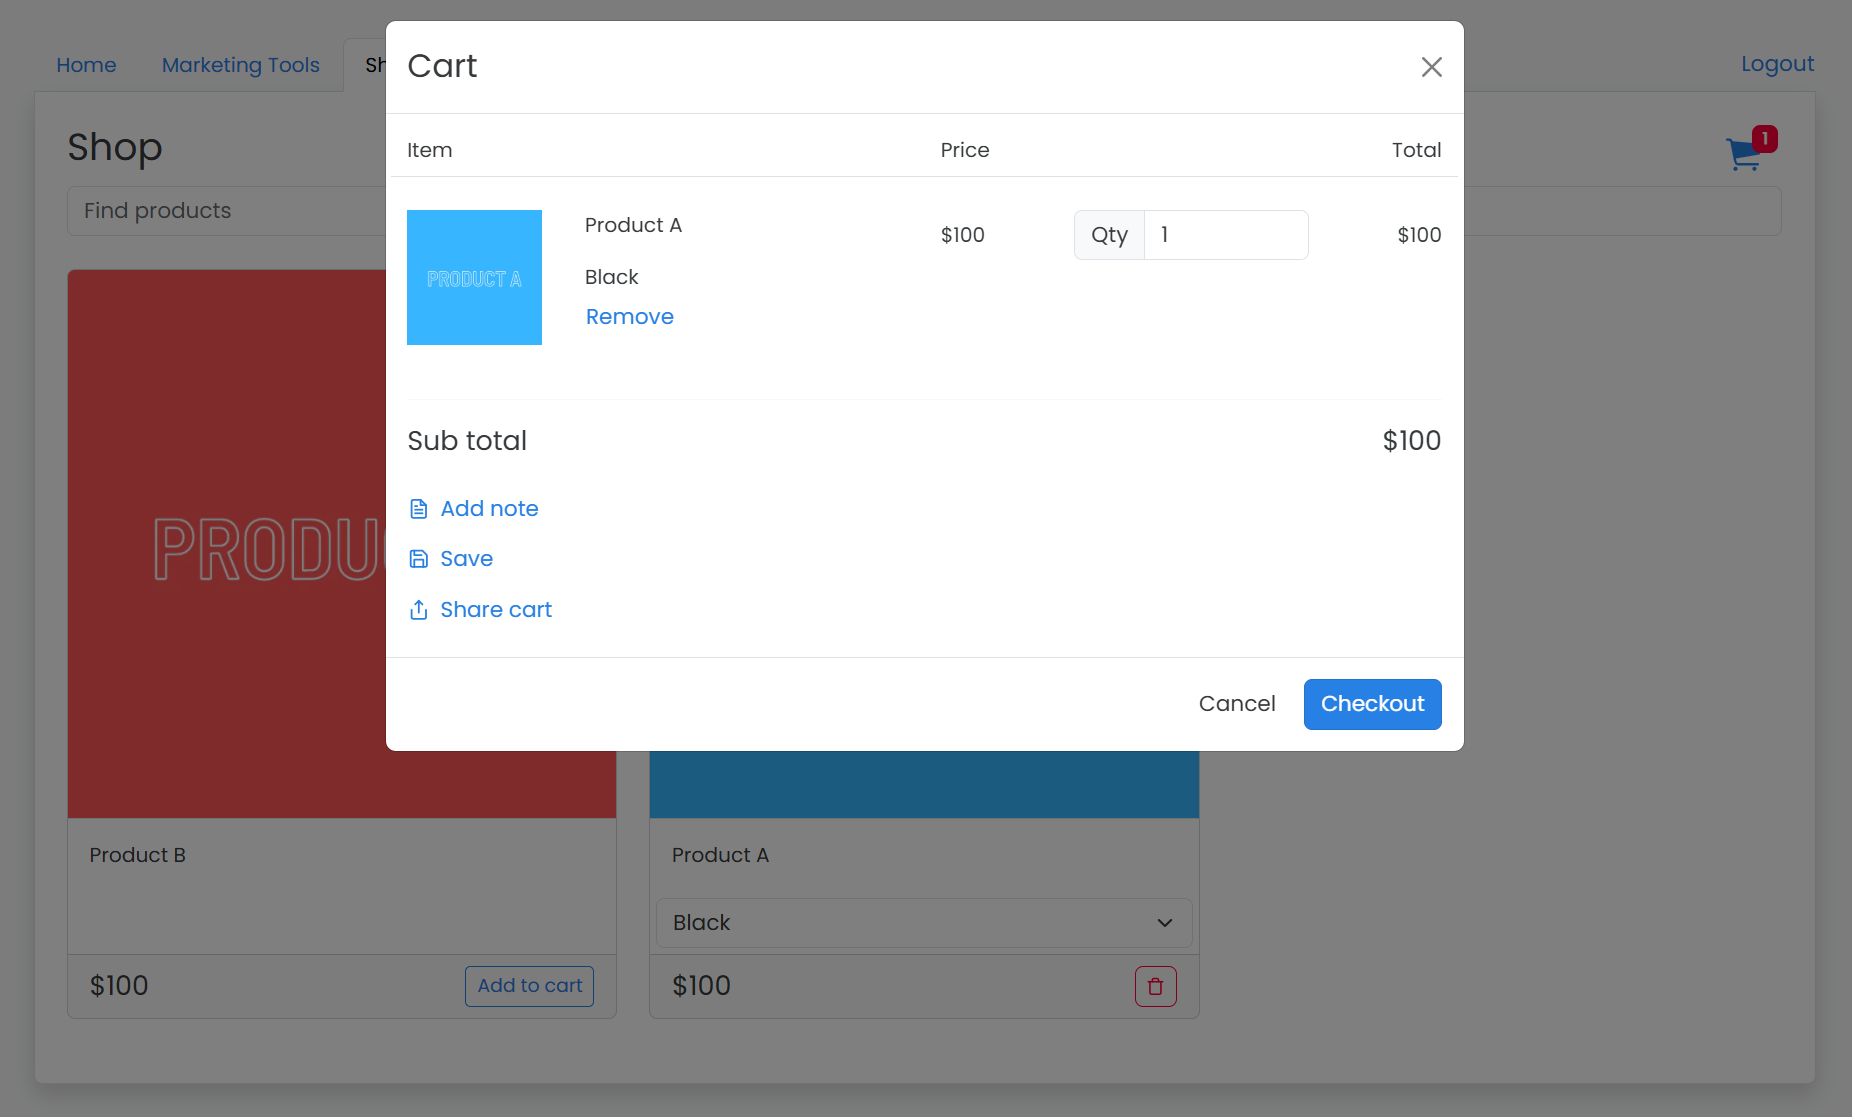Expand the Black variant dropdown
The width and height of the screenshot is (1852, 1117).
[923, 923]
